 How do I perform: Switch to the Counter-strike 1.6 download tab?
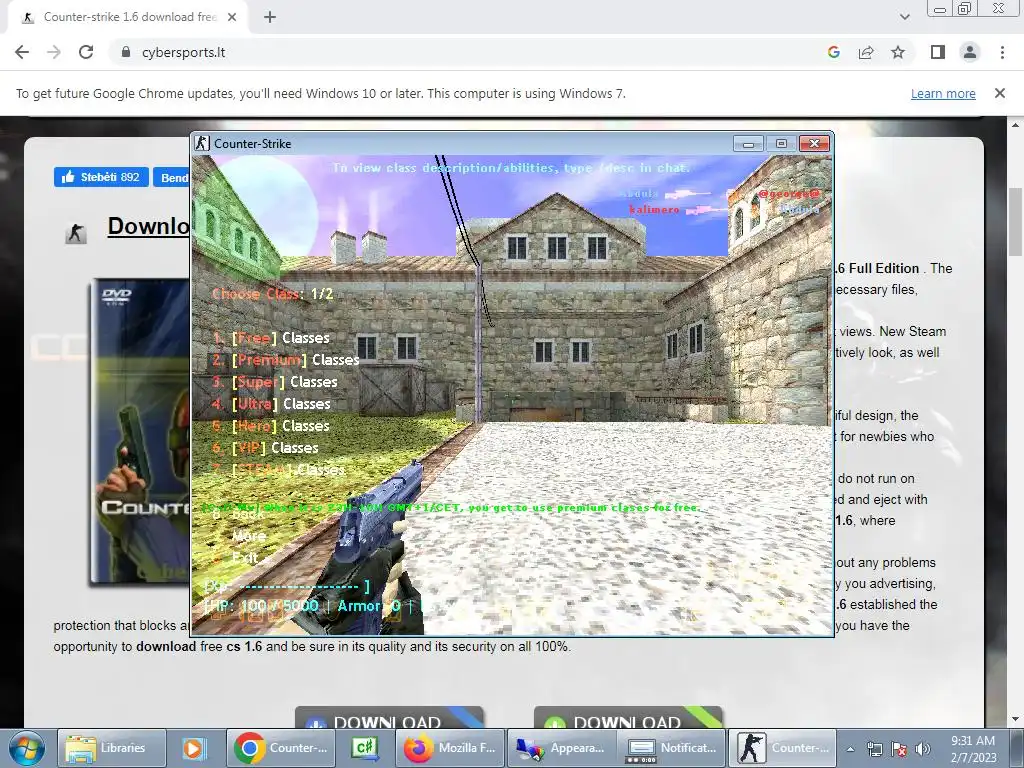[129, 17]
